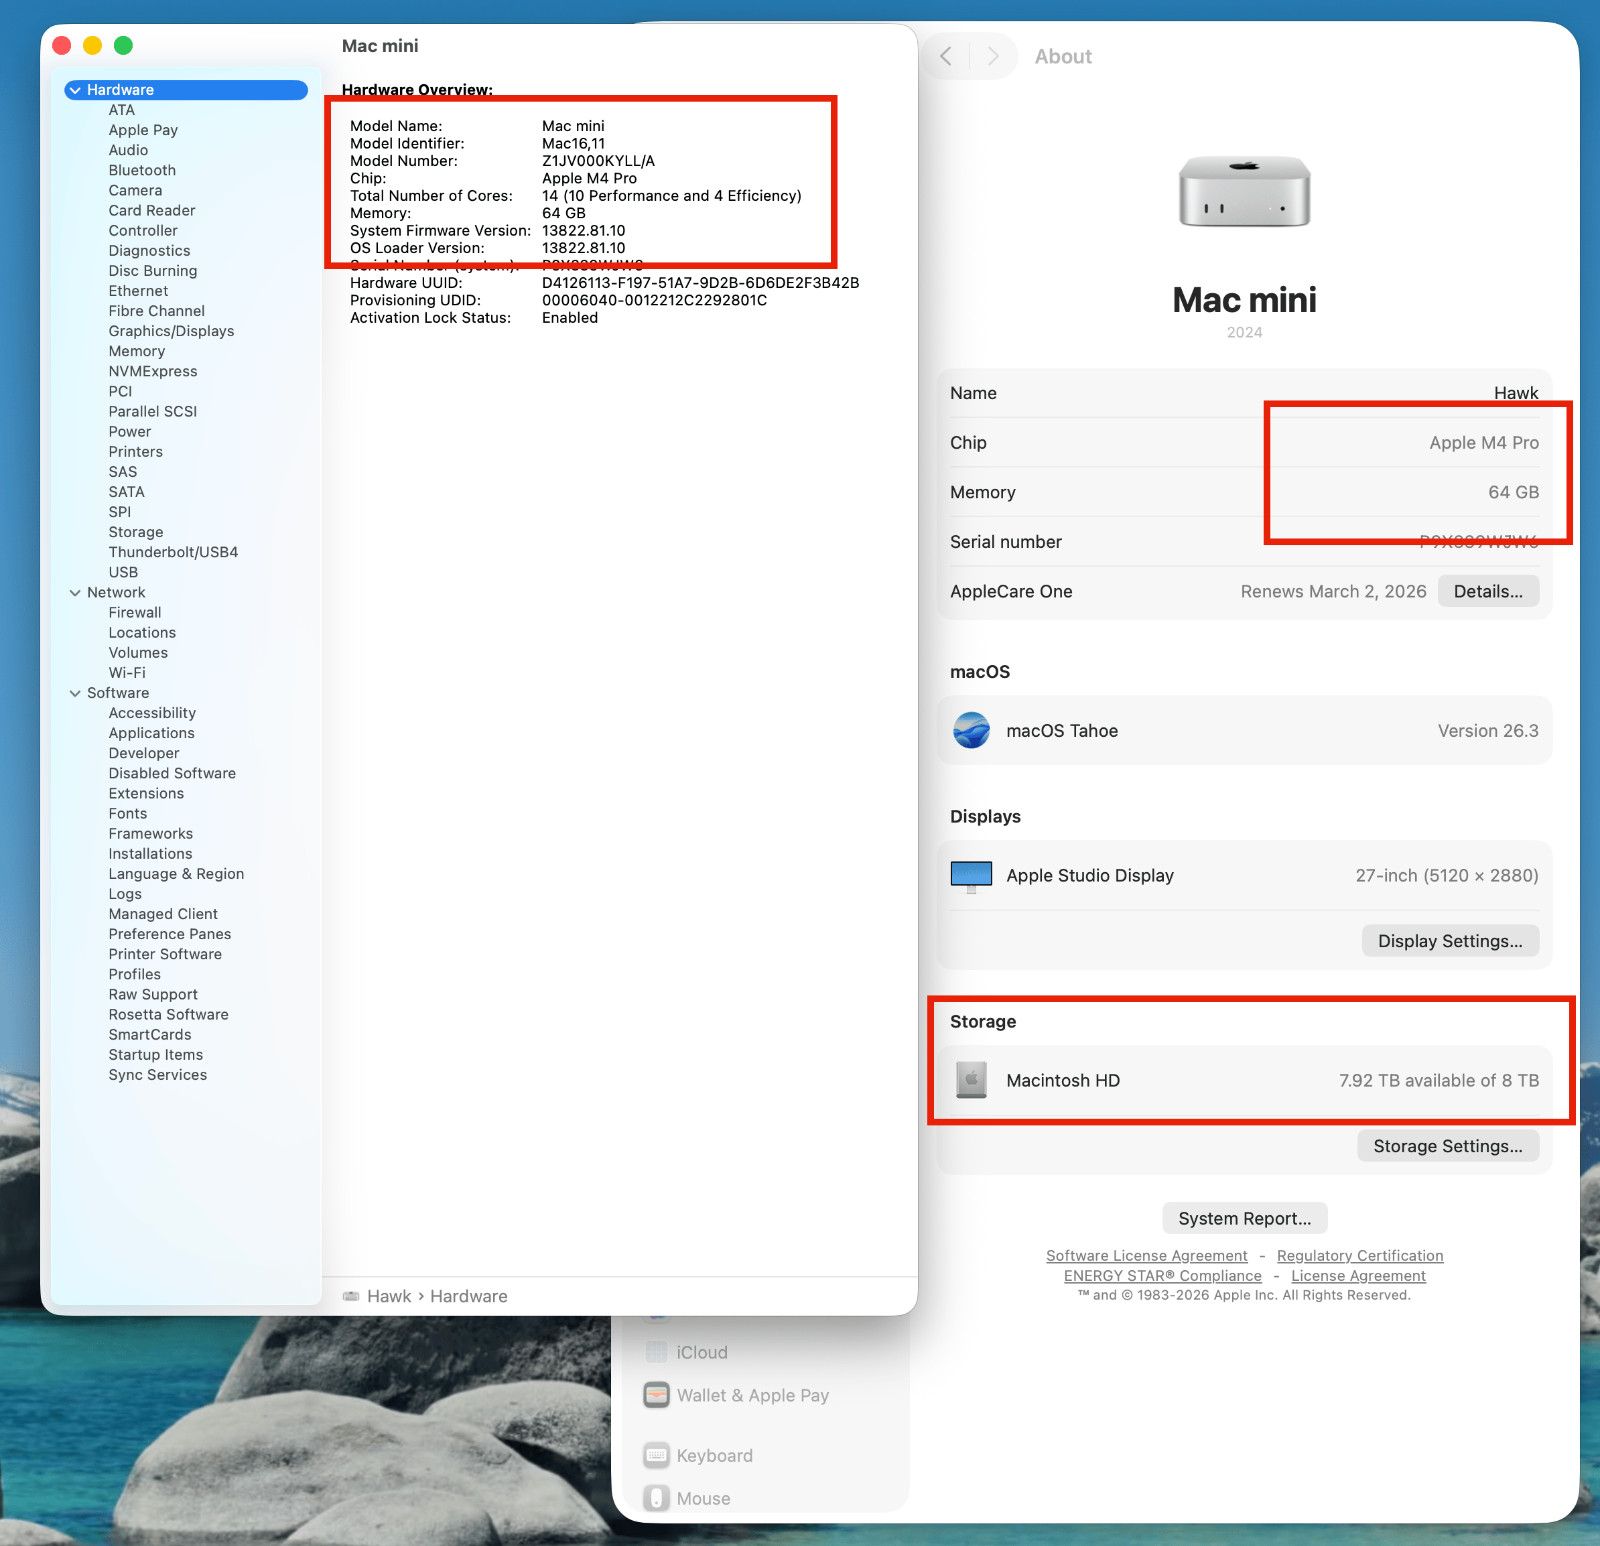Open Wallet & Apple Pay settings
1600x1546 pixels.
753,1395
